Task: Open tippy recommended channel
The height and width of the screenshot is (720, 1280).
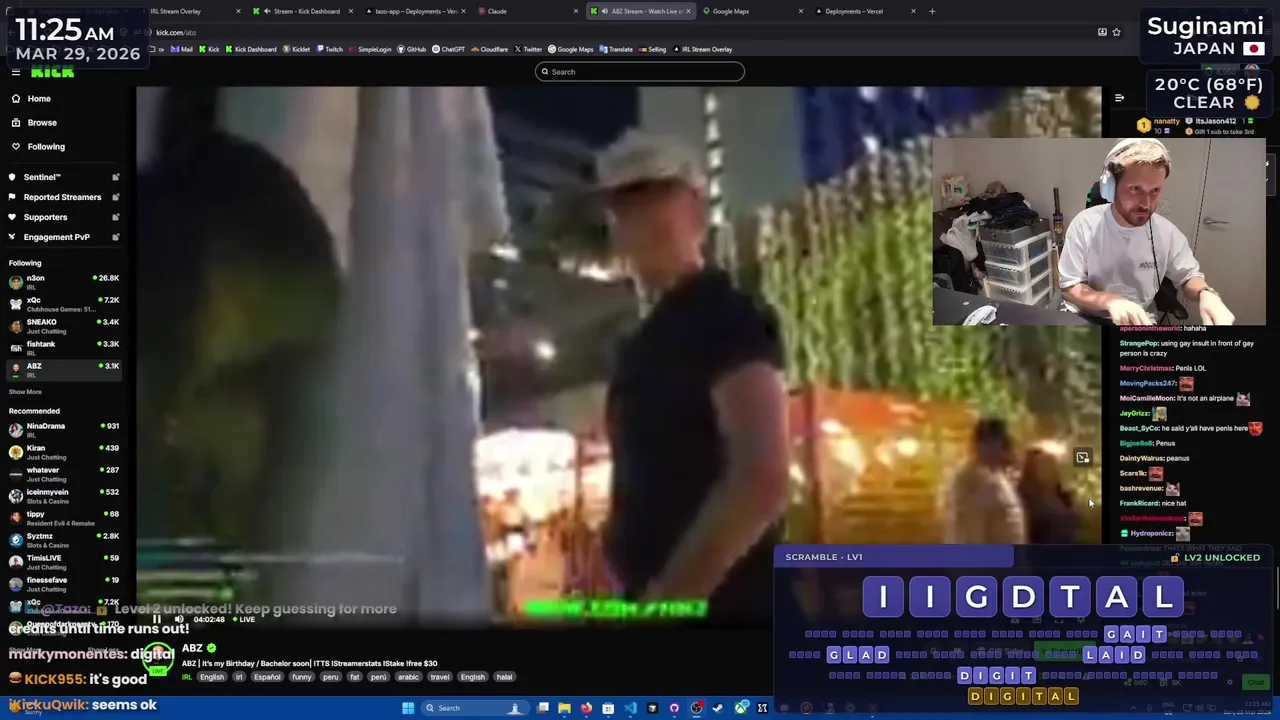Action: [64, 517]
